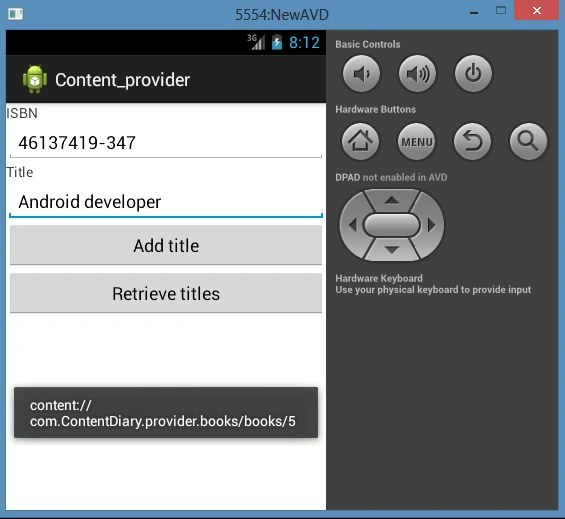Go to the Home screen via hardware button
565x519 pixels.
pyautogui.click(x=360, y=141)
